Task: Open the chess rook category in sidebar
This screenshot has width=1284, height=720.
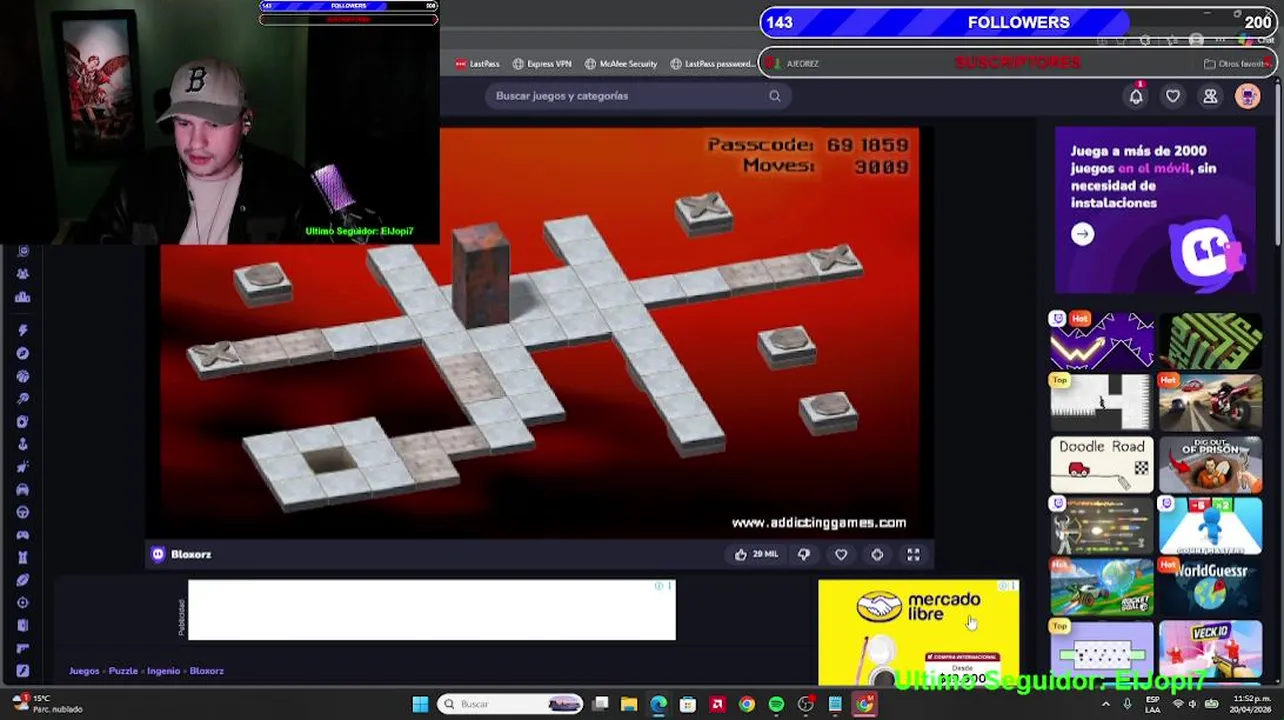Action: tap(22, 557)
